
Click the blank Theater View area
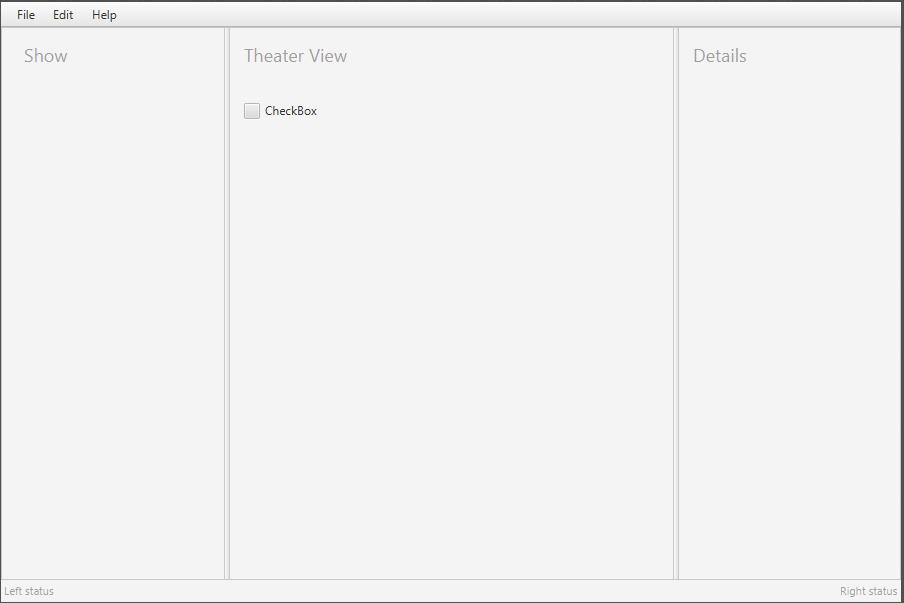click(450, 350)
